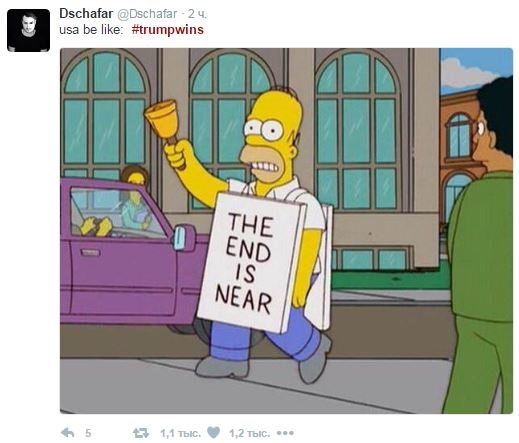Retweet the tweet using the retweet icon
The height and width of the screenshot is (443, 519).
[x=141, y=433]
